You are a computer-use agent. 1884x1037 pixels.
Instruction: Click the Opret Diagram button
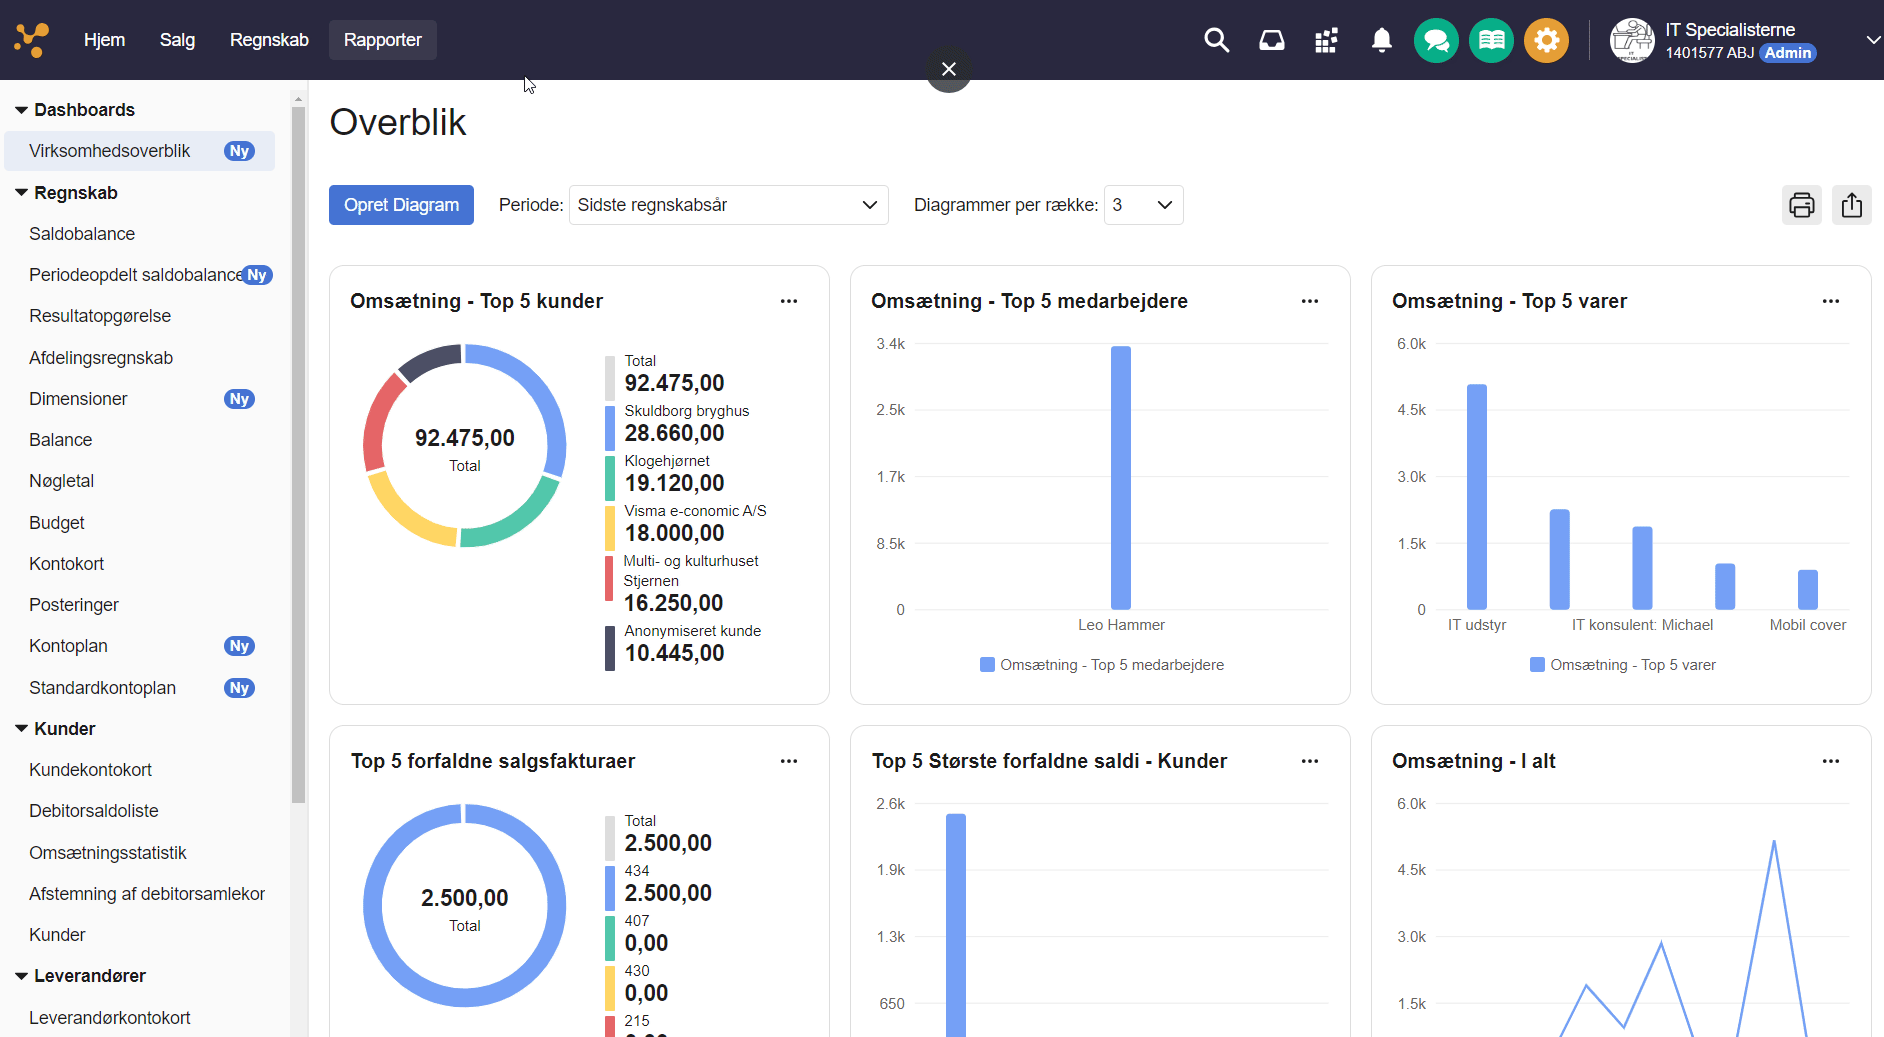pos(401,205)
